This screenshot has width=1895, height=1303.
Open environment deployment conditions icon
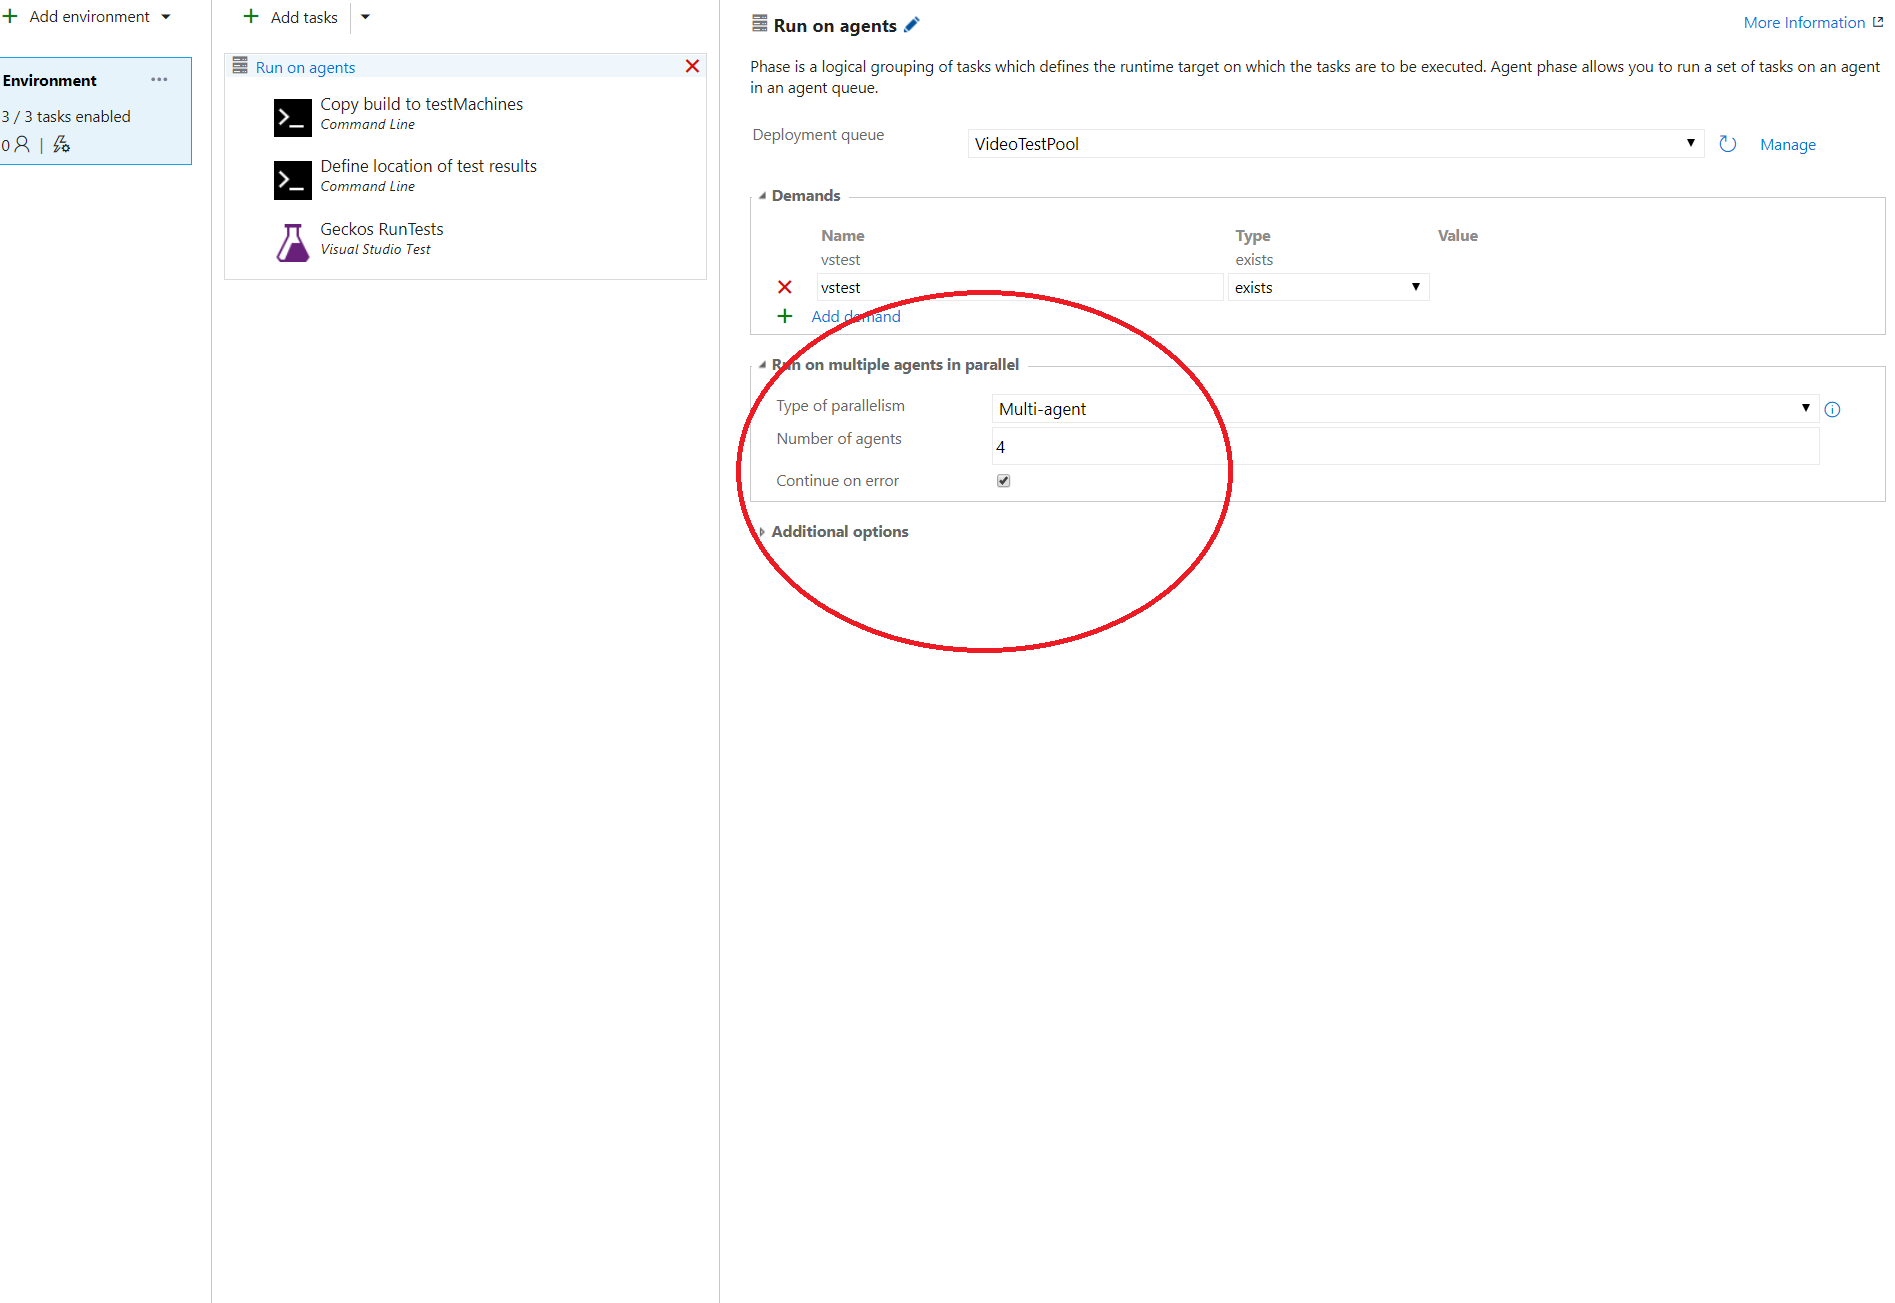(x=61, y=145)
